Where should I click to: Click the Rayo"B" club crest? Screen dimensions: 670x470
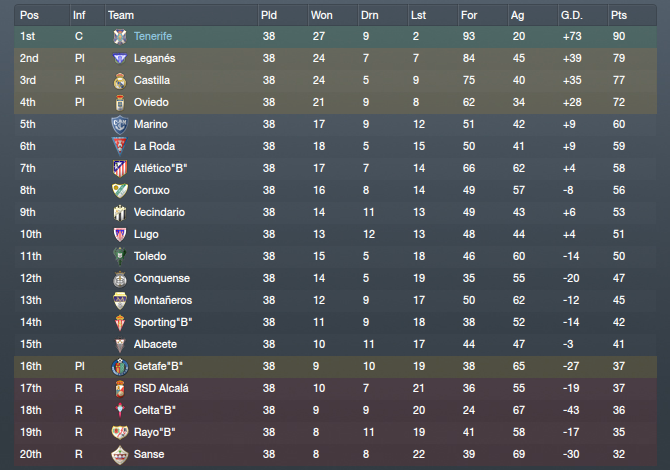pos(120,432)
